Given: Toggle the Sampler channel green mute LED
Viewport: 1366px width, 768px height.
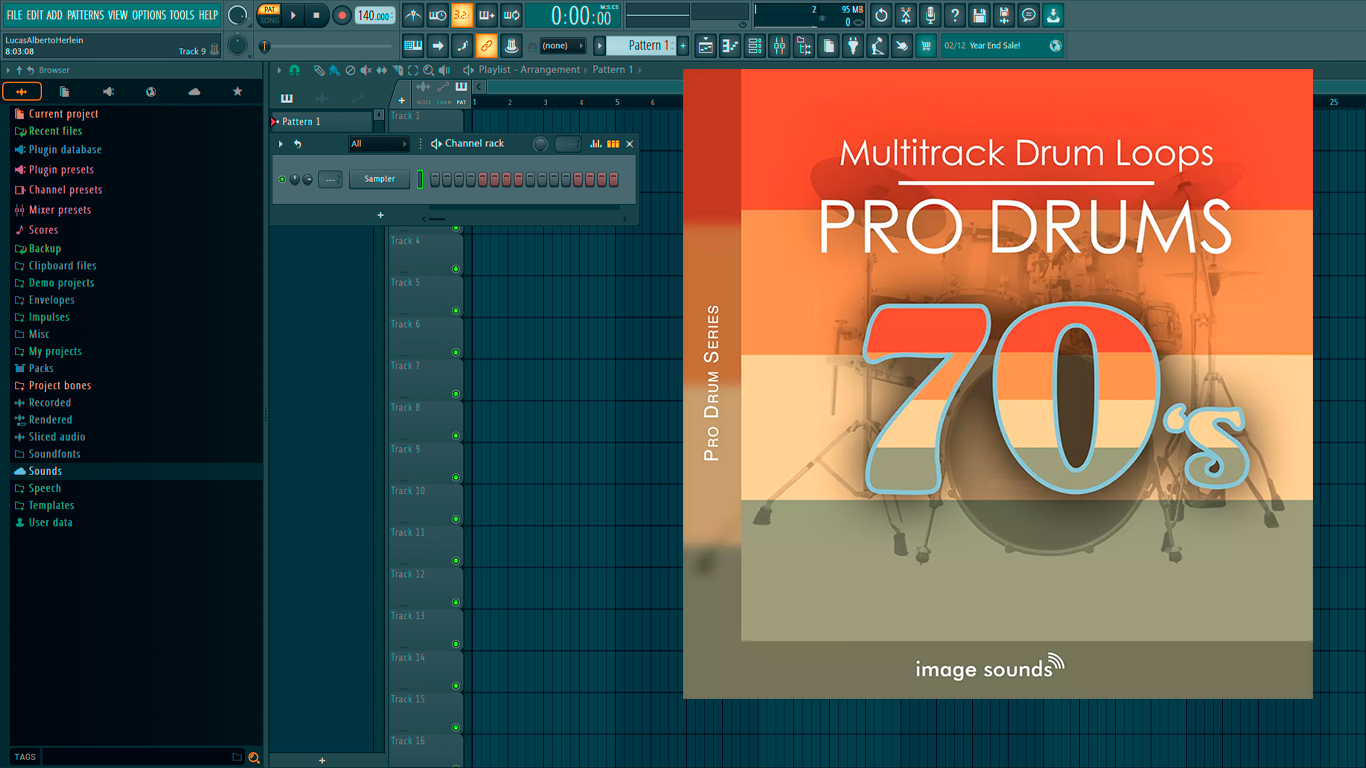Looking at the screenshot, I should [282, 180].
